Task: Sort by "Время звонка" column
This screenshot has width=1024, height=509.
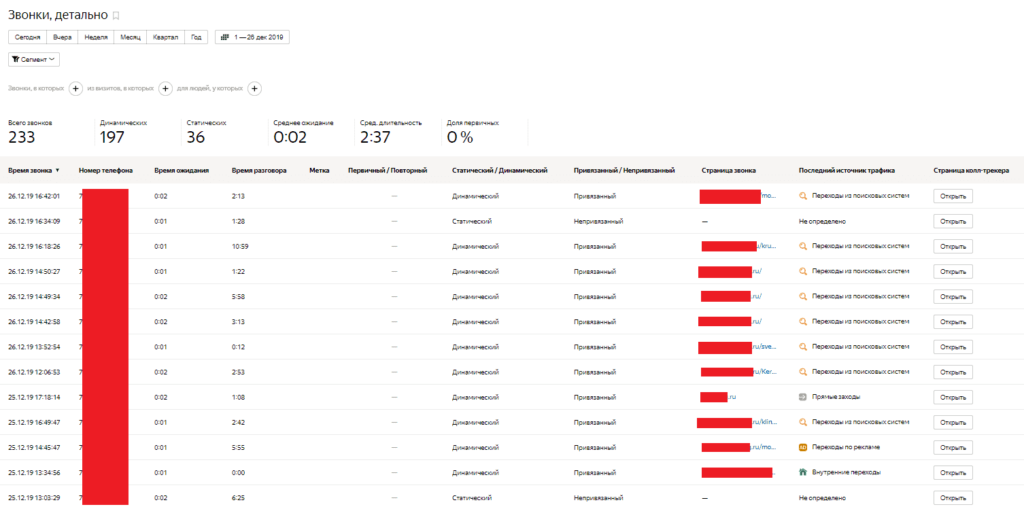Action: point(33,170)
